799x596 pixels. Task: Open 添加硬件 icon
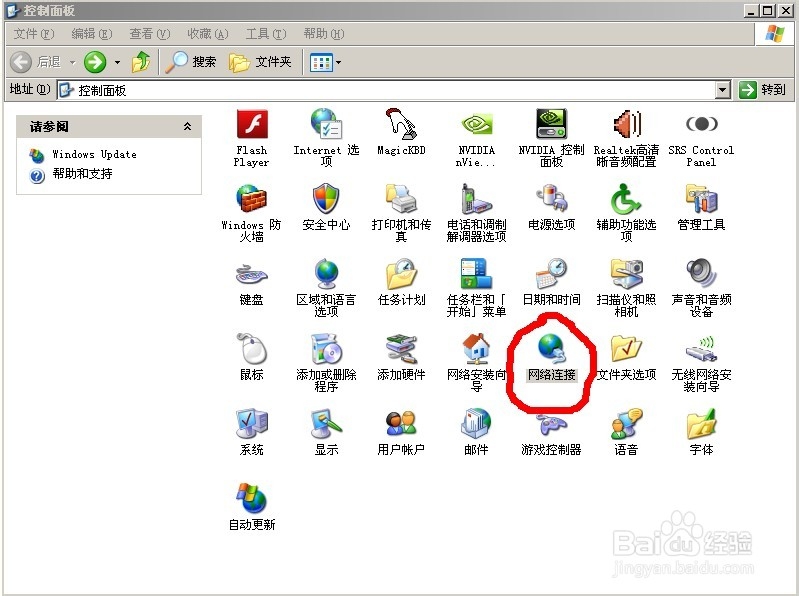401,348
